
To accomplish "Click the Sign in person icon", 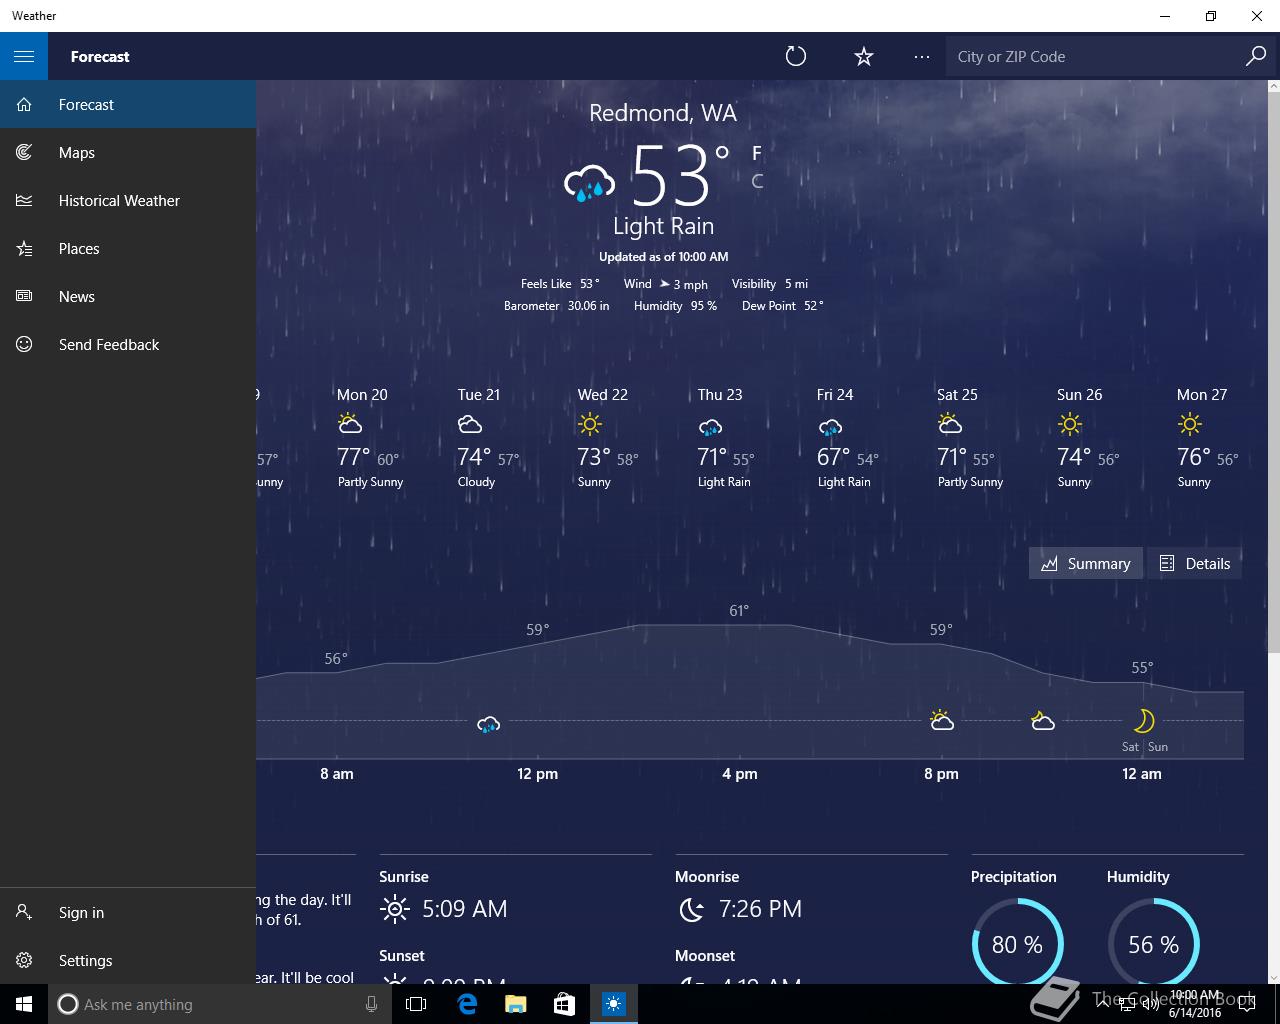I will (24, 912).
